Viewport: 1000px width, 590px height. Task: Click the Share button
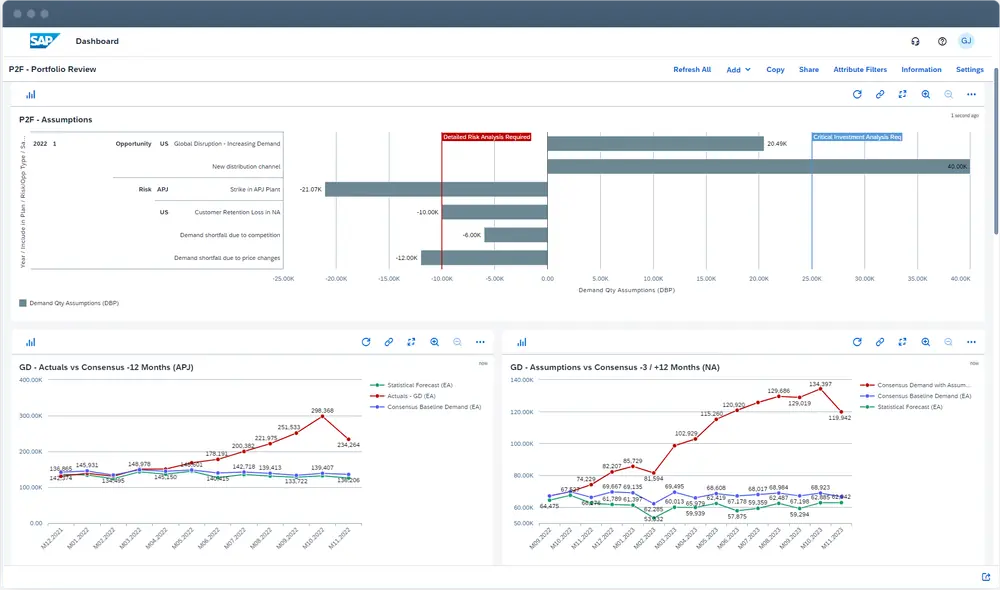click(x=809, y=70)
